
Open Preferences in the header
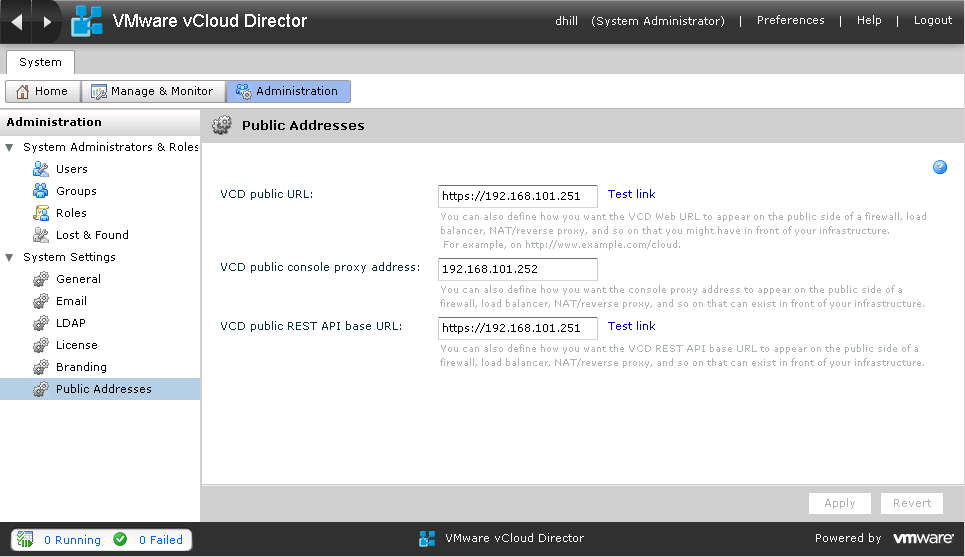tap(790, 20)
